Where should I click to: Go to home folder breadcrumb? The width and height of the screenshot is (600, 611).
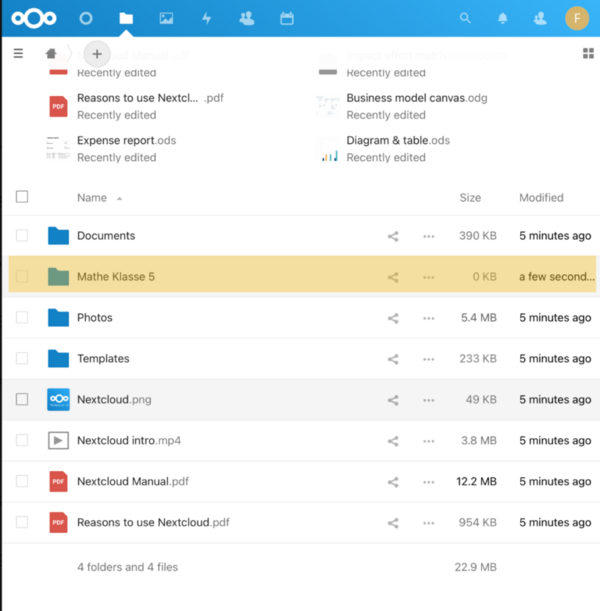coord(51,53)
